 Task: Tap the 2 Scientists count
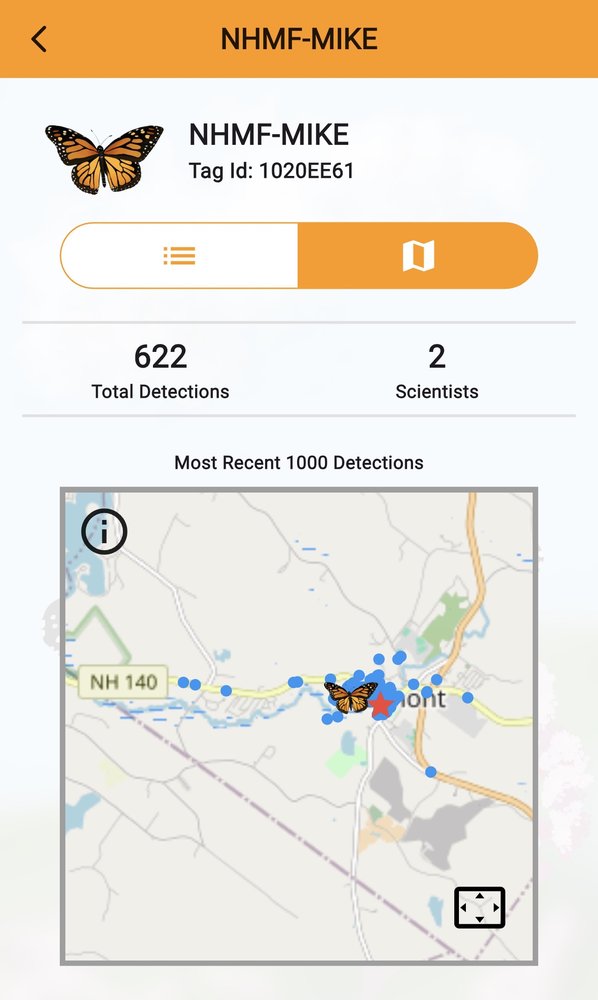tap(437, 356)
